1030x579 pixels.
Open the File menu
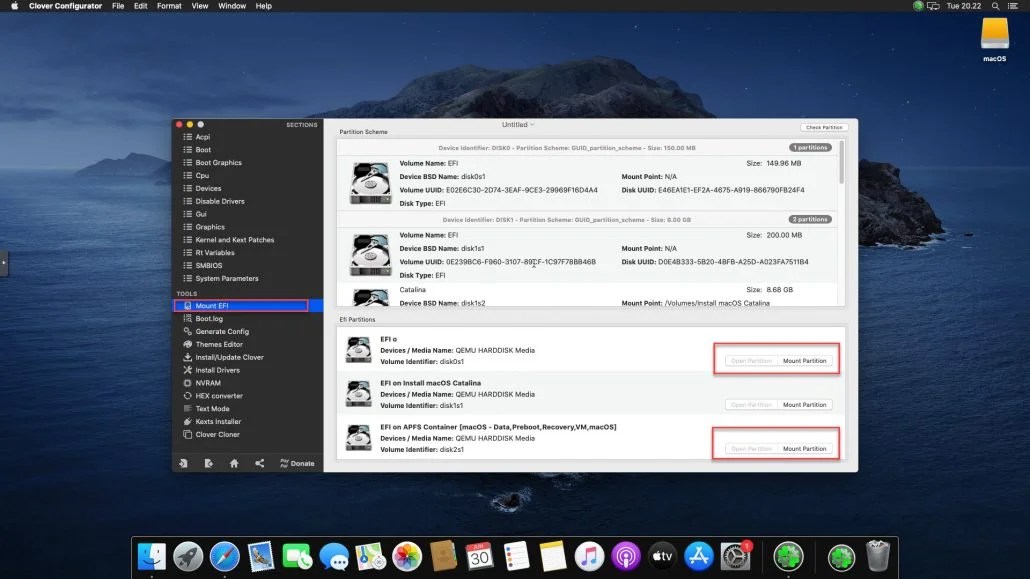118,6
